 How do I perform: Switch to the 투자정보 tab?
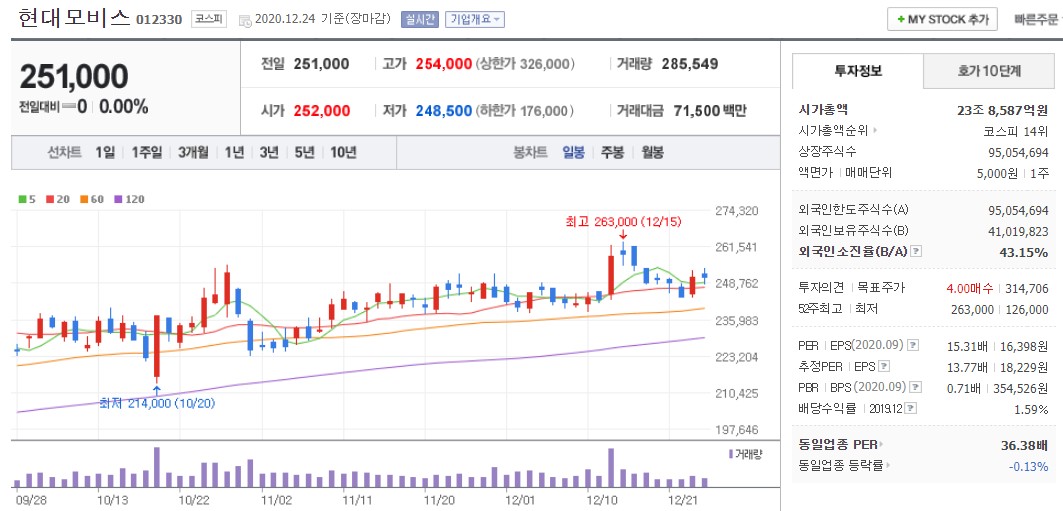click(x=858, y=71)
